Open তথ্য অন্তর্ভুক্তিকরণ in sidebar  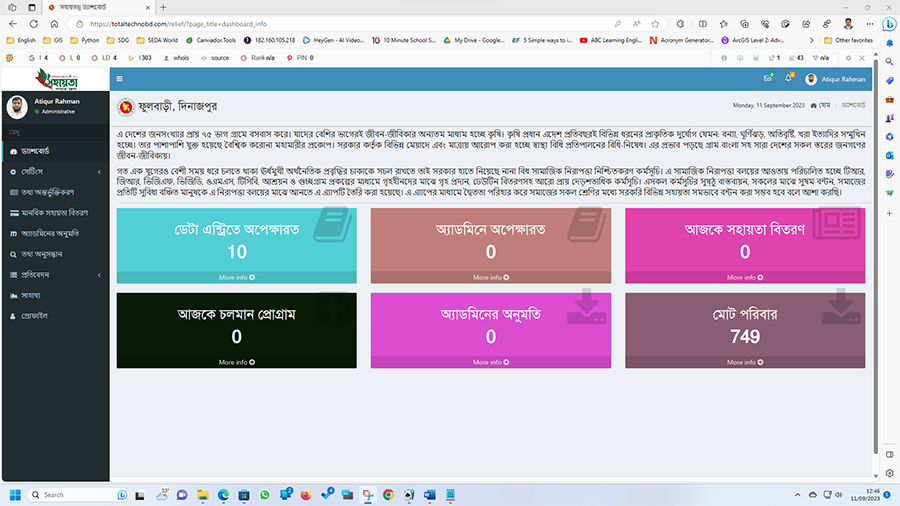coord(55,192)
